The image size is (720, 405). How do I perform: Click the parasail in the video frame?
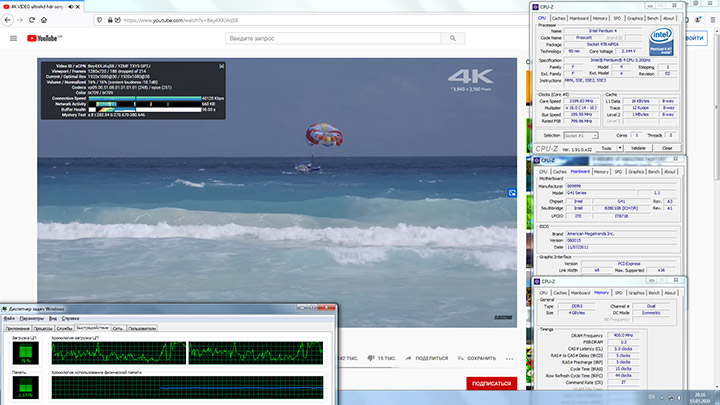tap(324, 134)
